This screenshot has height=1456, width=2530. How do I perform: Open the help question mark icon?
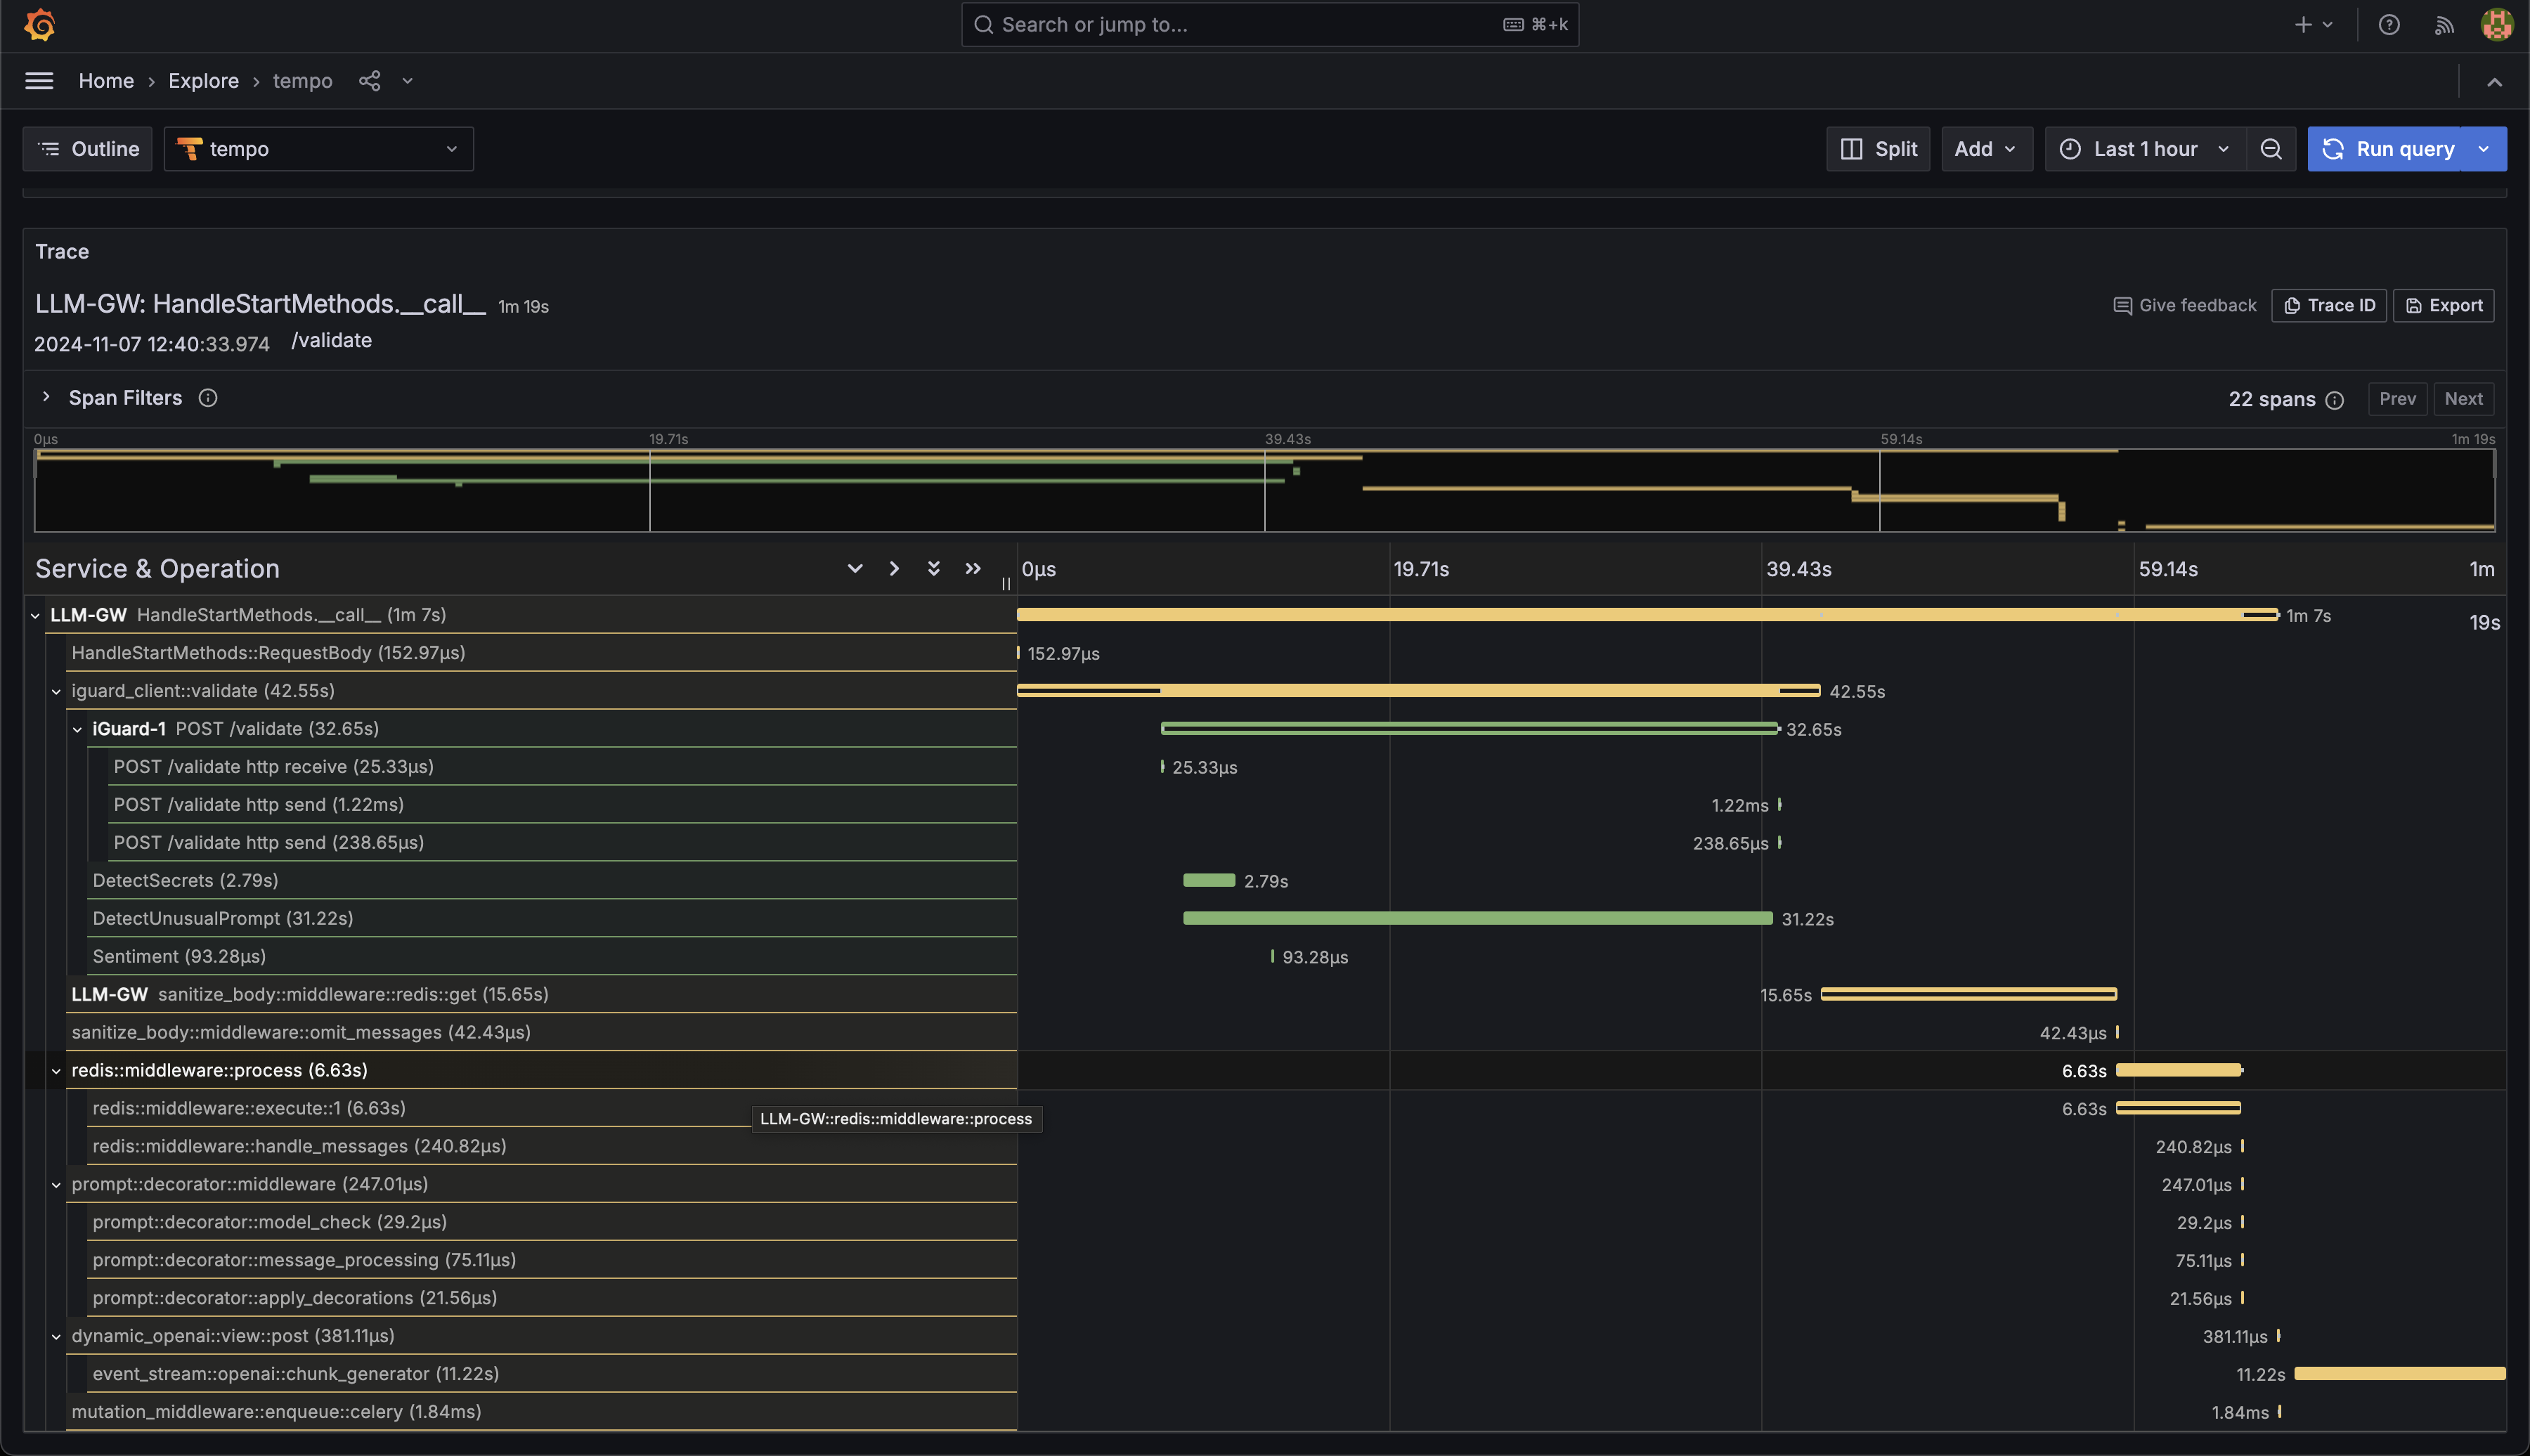pos(2388,25)
